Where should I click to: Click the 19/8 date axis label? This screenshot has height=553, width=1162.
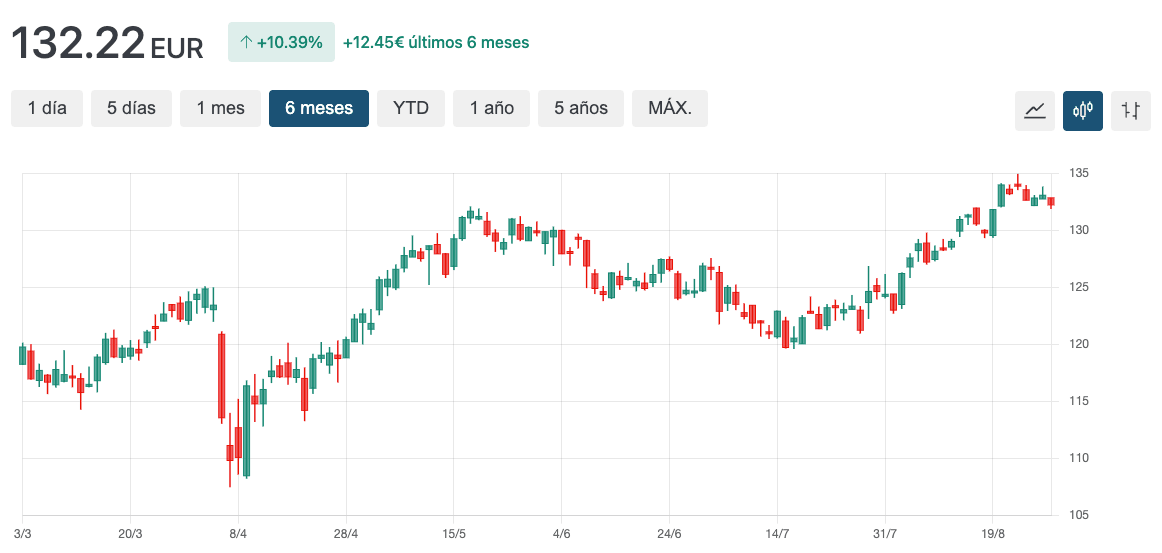click(x=993, y=533)
